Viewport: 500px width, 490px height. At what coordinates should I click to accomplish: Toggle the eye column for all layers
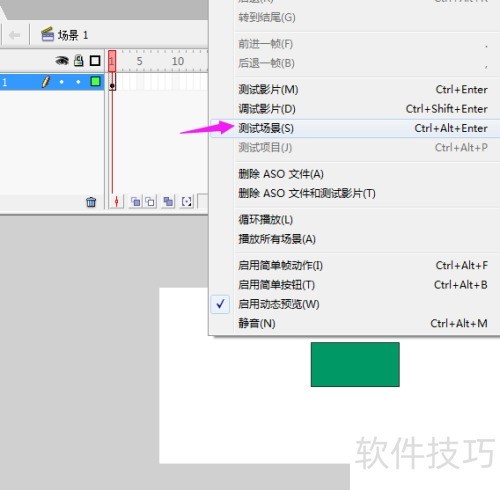pyautogui.click(x=62, y=61)
